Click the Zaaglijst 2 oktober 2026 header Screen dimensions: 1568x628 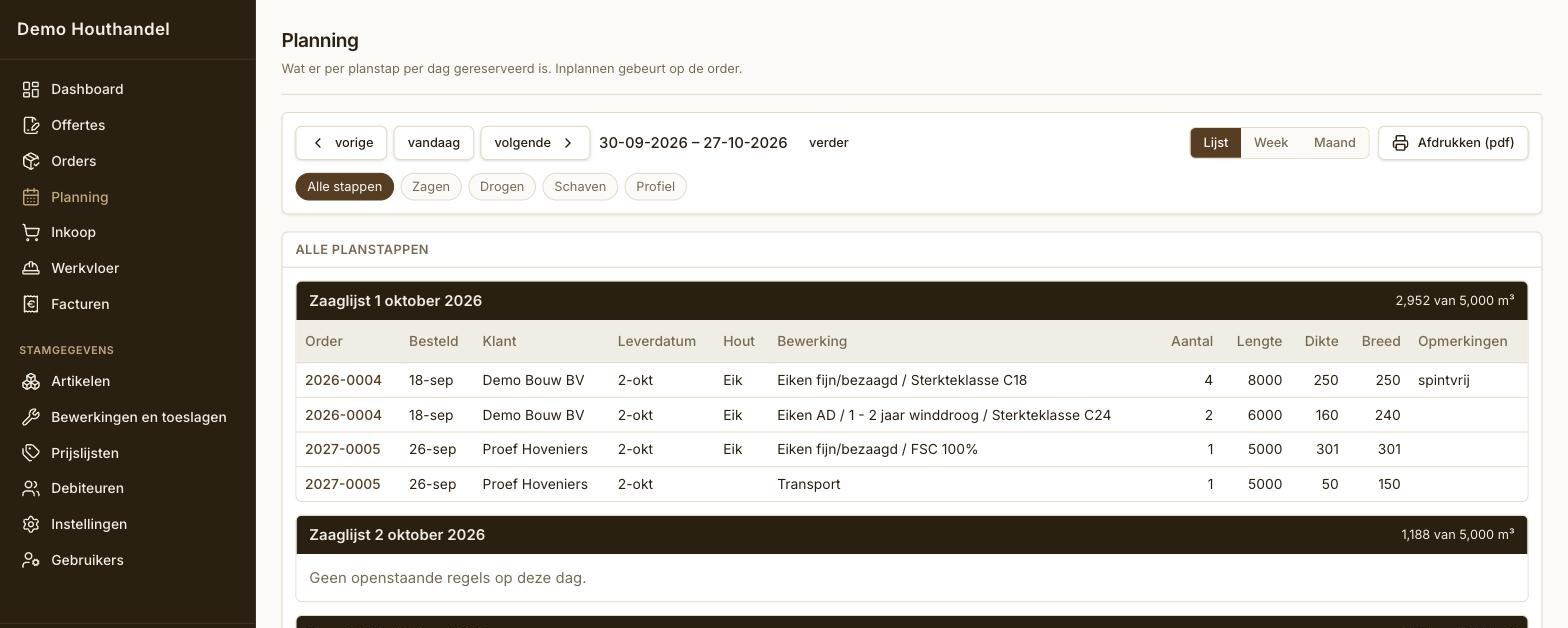(x=911, y=535)
